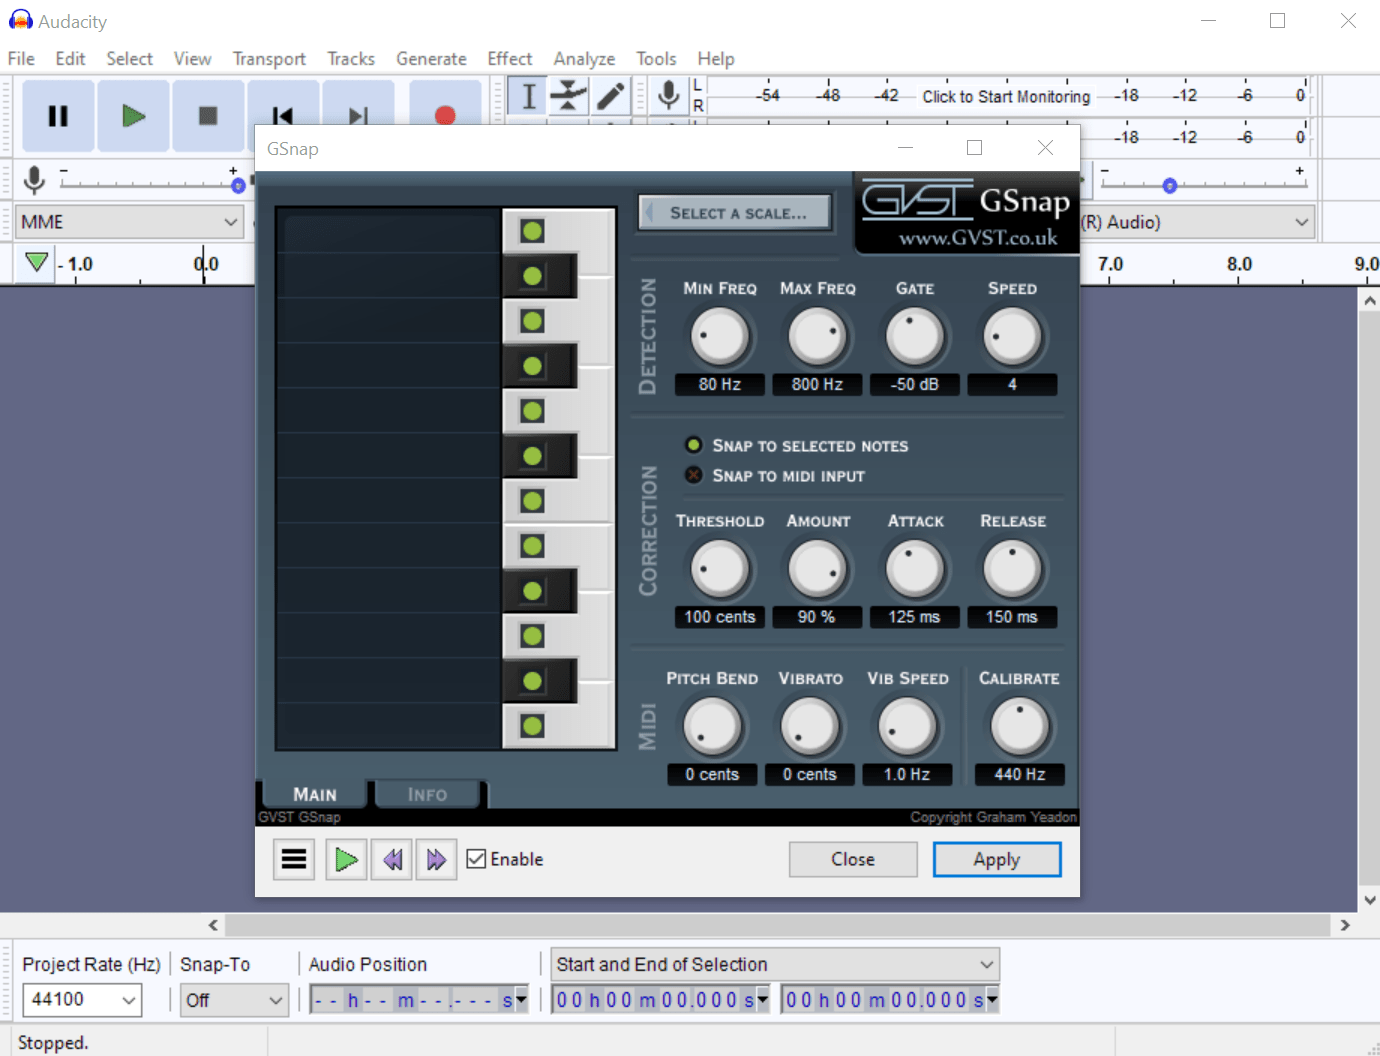The height and width of the screenshot is (1056, 1380).
Task: Switch to the GSnap Info tab
Action: click(427, 794)
